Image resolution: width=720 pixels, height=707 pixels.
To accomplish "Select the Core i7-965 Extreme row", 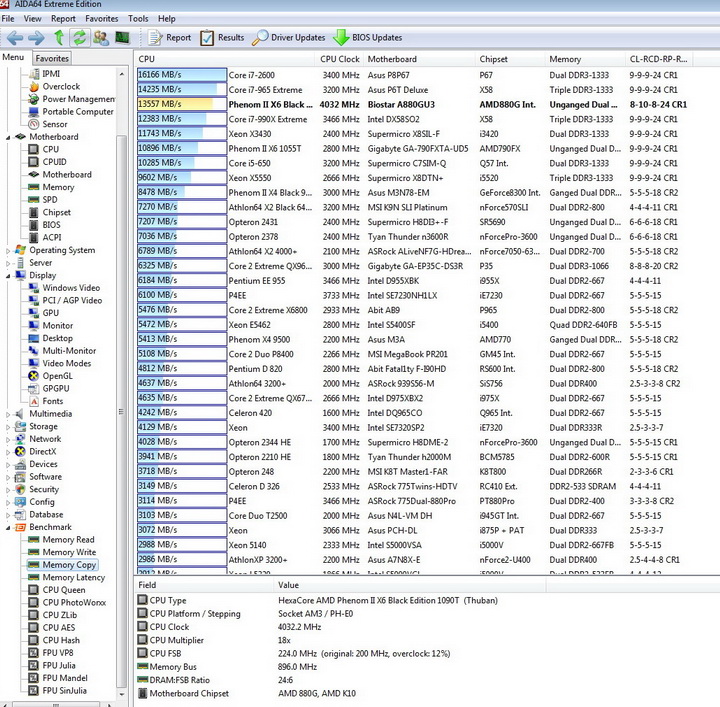I will (x=414, y=90).
